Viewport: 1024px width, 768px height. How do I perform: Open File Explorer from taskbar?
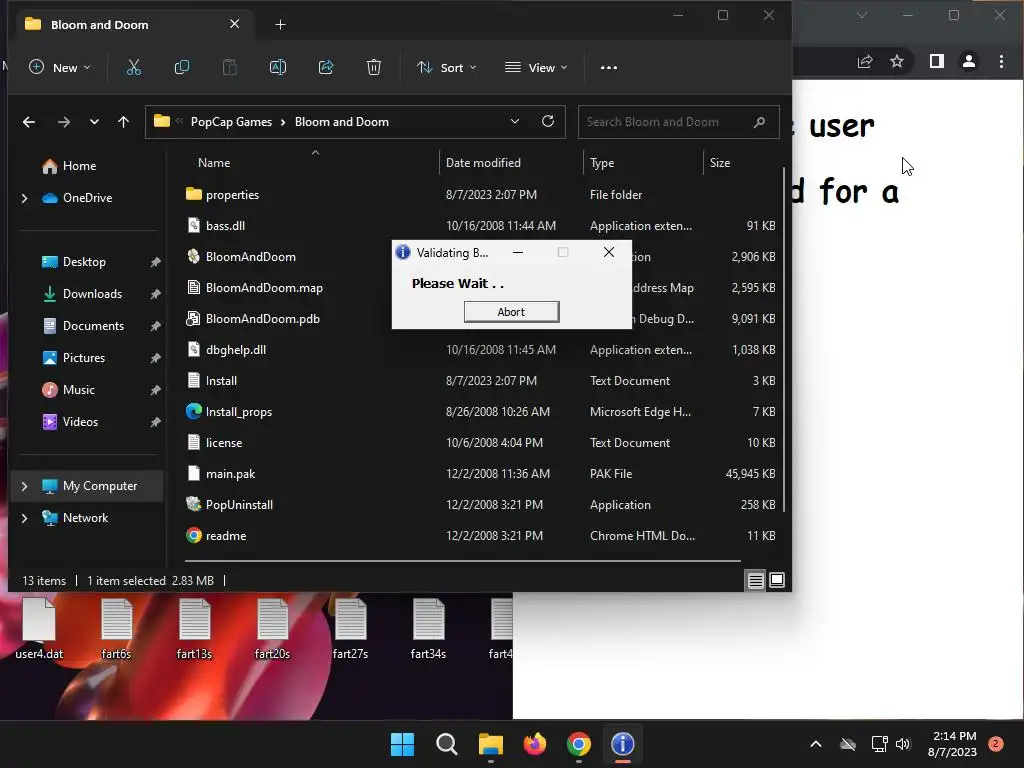[x=490, y=744]
